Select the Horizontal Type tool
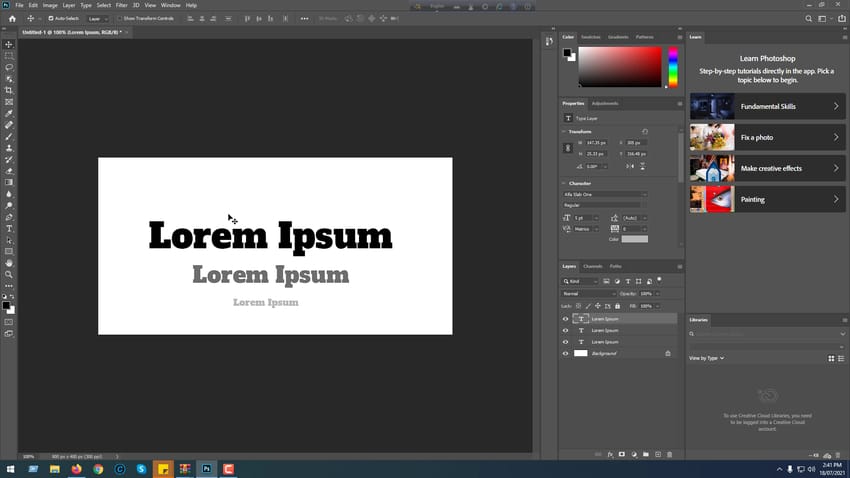 (9, 229)
